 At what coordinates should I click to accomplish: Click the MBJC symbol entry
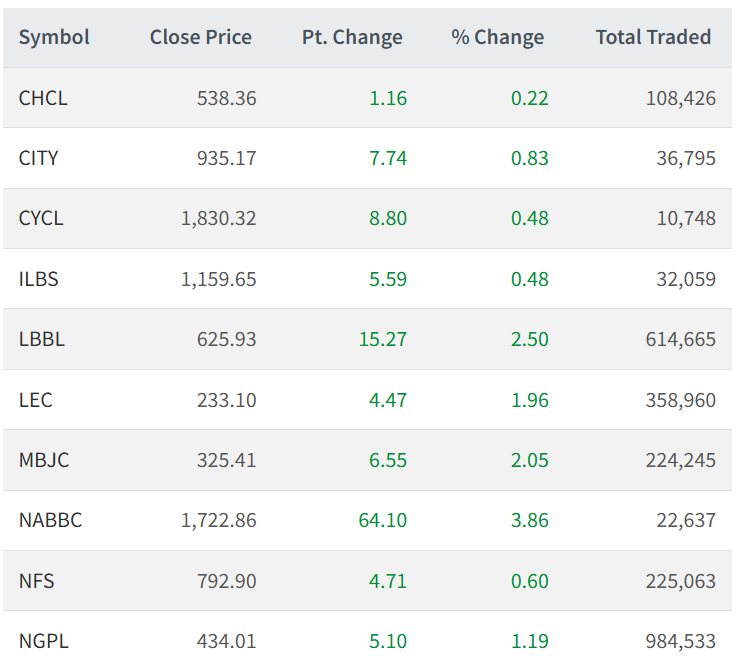click(x=44, y=460)
